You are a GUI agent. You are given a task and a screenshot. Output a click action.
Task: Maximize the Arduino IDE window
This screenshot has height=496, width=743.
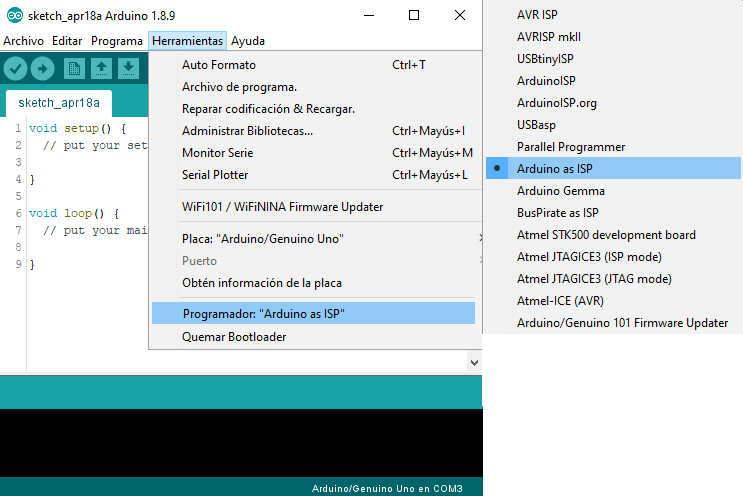point(414,15)
